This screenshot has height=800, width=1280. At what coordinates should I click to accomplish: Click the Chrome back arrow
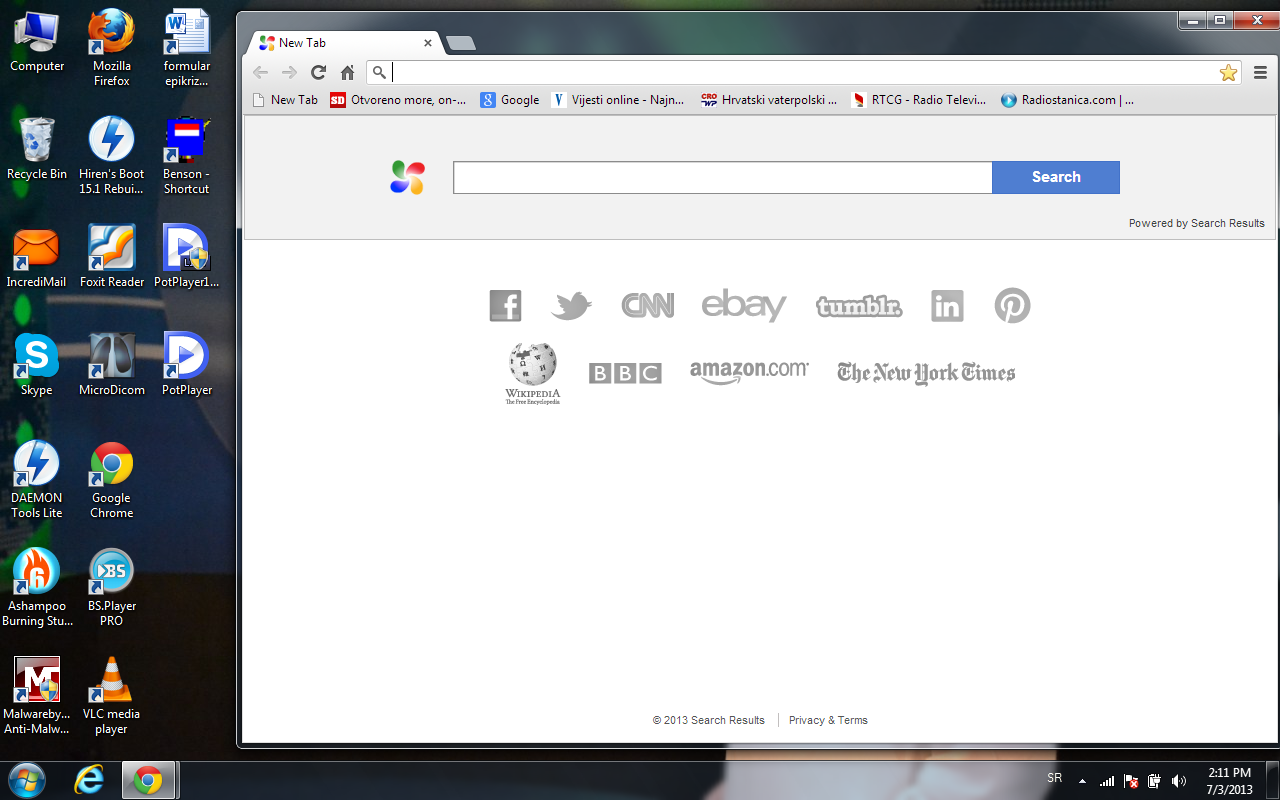click(260, 72)
